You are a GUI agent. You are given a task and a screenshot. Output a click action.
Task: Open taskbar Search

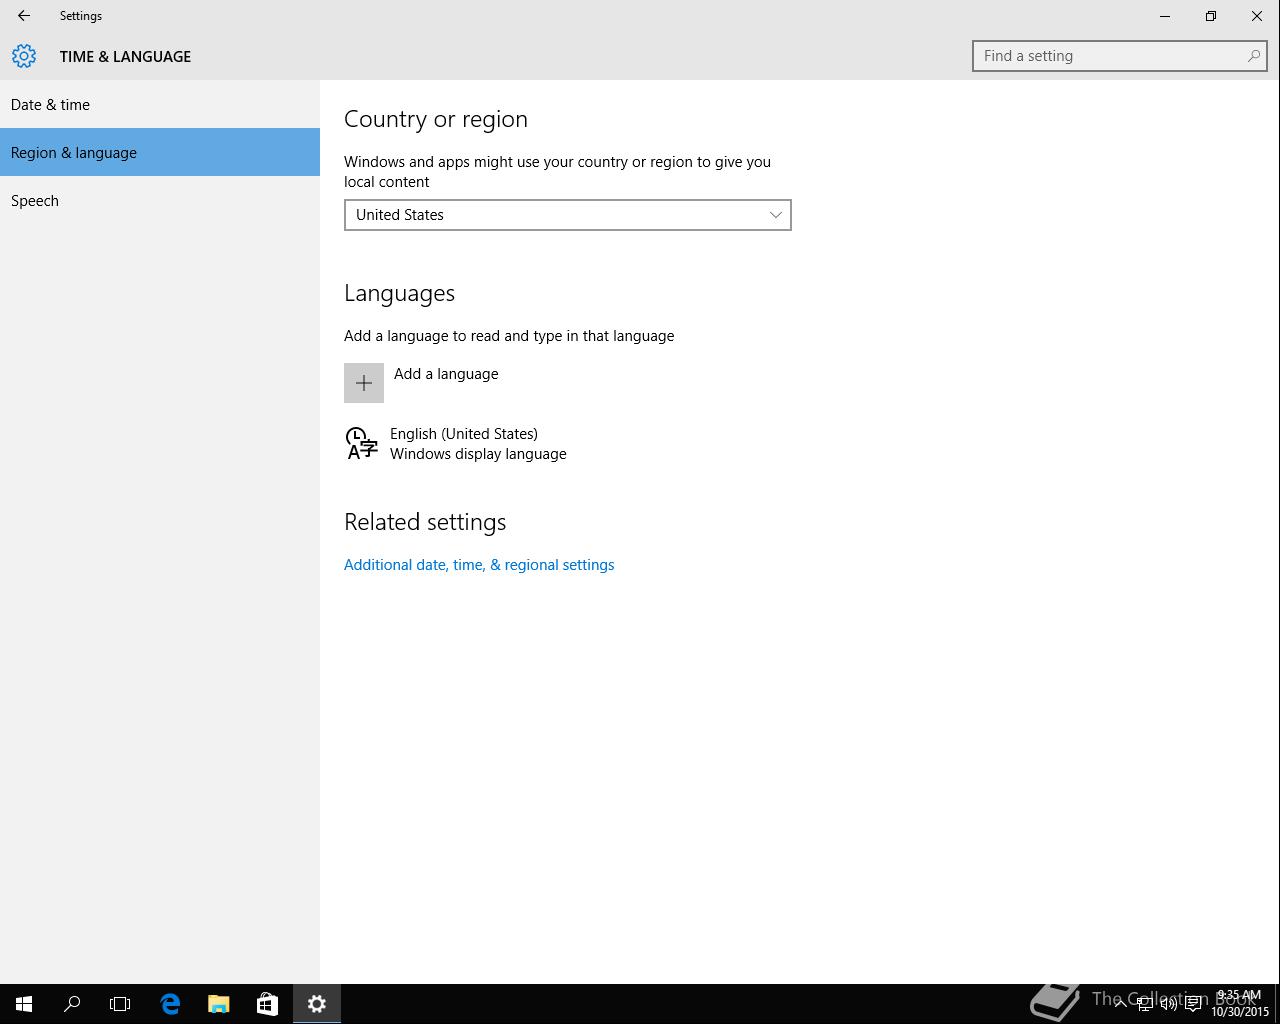[x=72, y=1004]
